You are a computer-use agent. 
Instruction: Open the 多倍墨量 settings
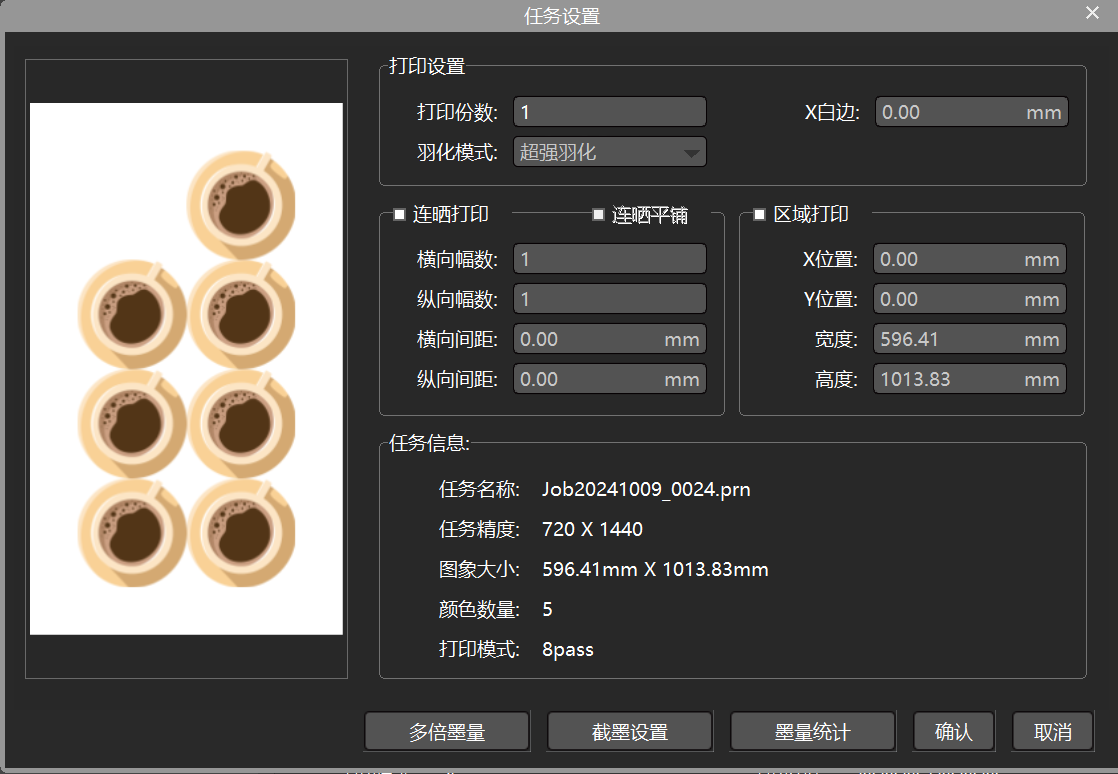tap(447, 731)
